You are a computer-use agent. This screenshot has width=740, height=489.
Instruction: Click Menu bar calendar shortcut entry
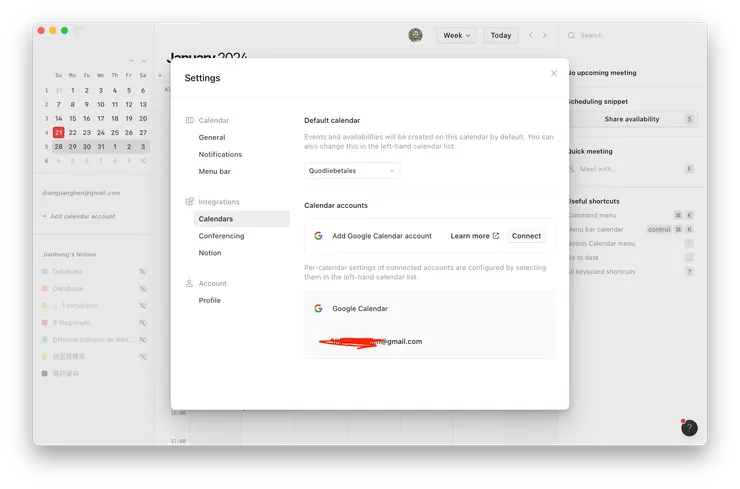coord(631,229)
